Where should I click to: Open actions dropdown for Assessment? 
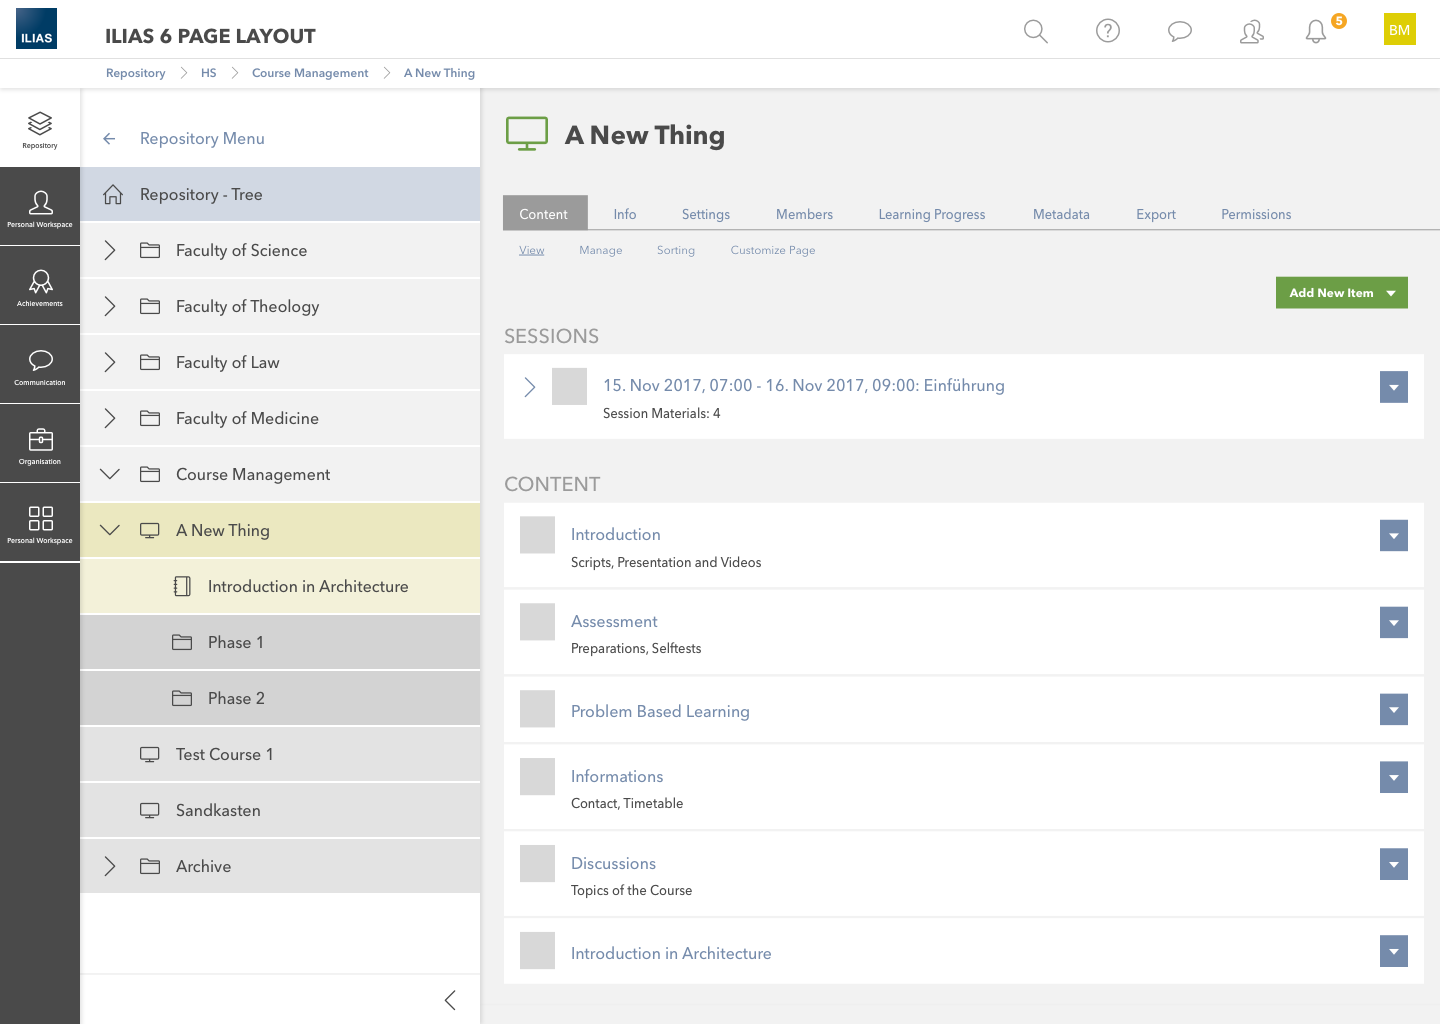(x=1393, y=622)
